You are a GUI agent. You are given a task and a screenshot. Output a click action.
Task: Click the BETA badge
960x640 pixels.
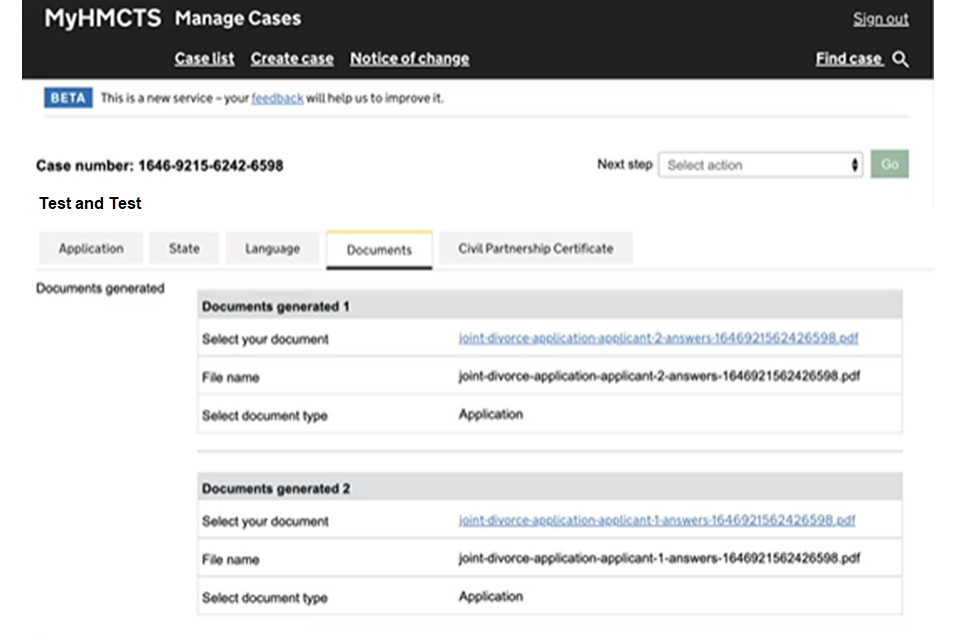pos(68,98)
